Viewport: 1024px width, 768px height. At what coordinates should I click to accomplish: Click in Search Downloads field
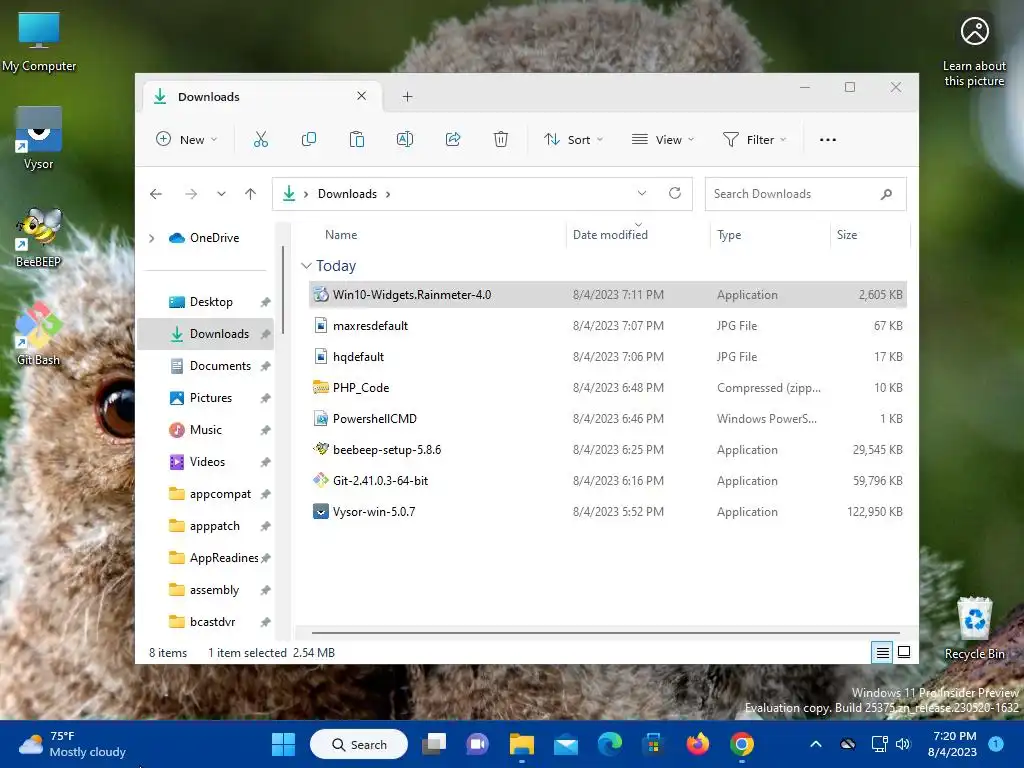pos(805,194)
